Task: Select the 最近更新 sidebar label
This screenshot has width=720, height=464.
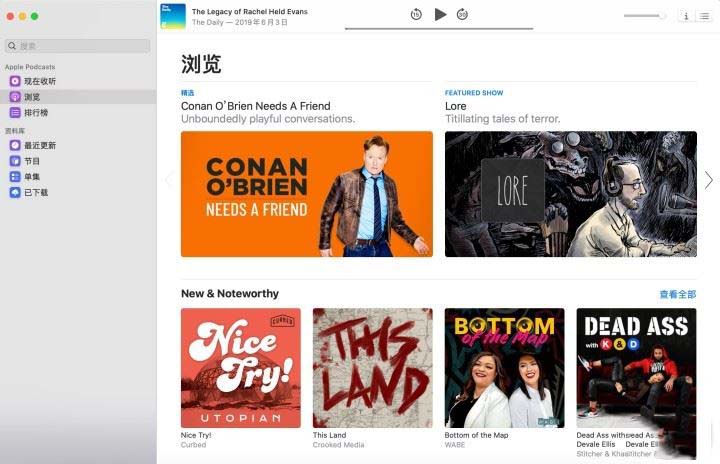Action: (x=40, y=145)
